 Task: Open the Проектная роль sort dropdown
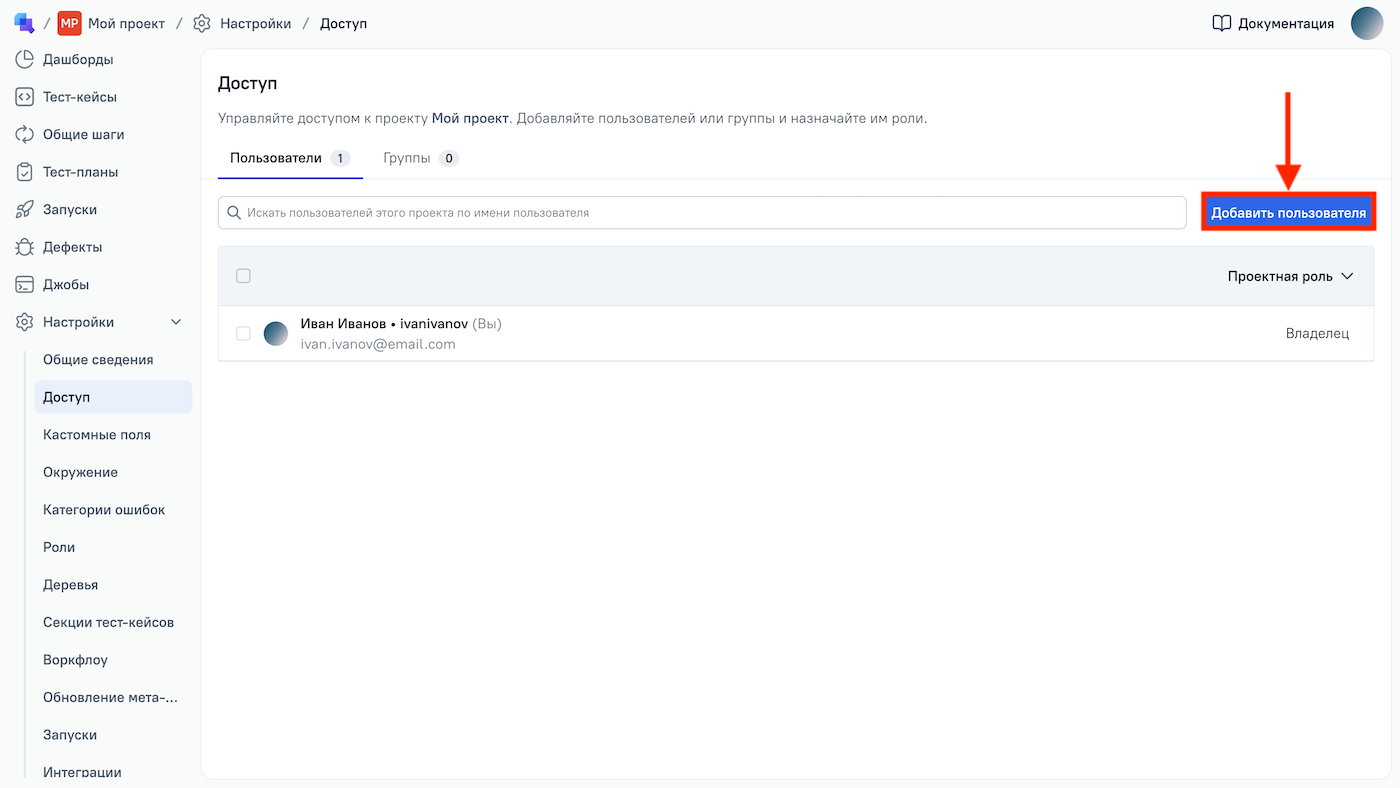coord(1290,276)
